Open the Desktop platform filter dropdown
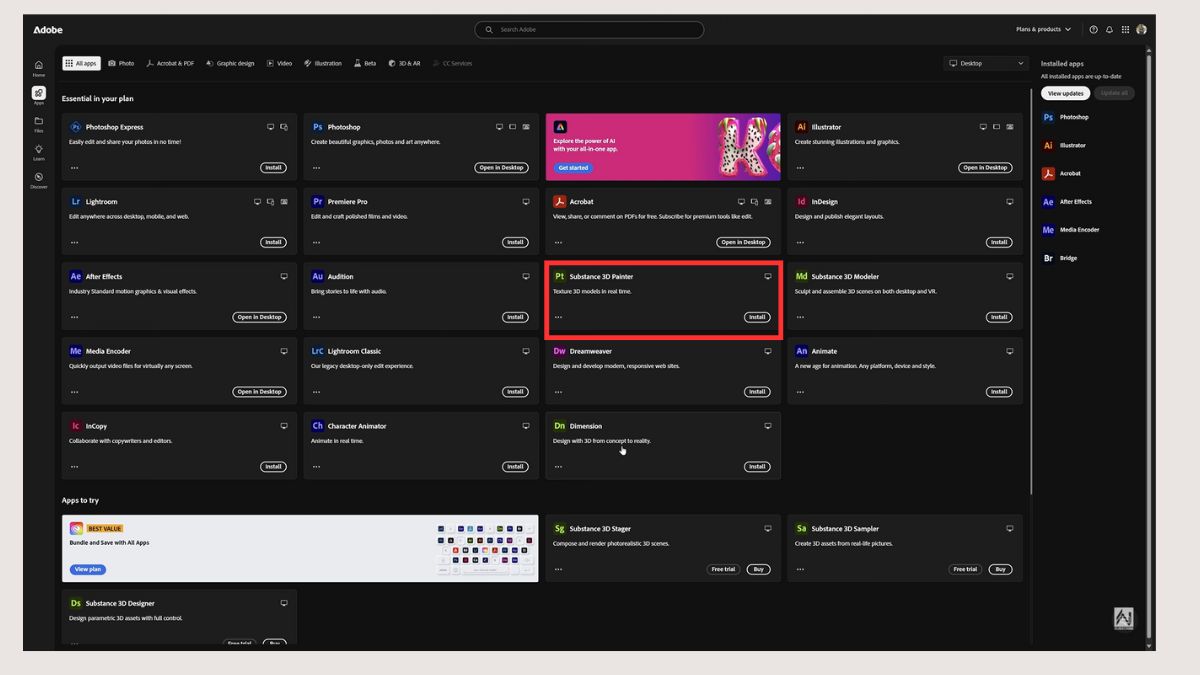 click(986, 63)
